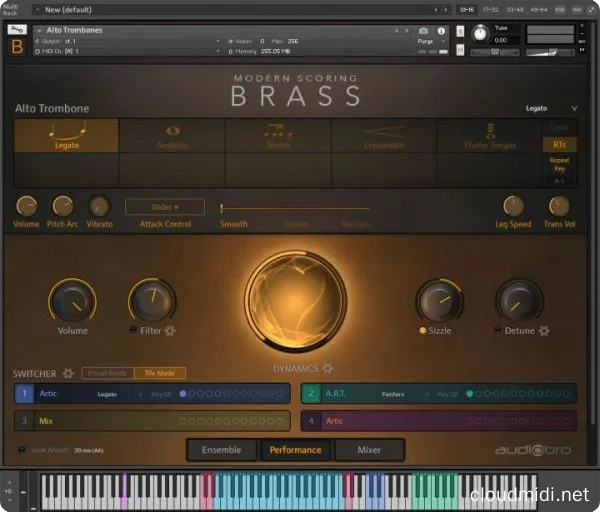Switch to Preset Mode
Viewport: 600px width, 512px height.
coord(108,373)
